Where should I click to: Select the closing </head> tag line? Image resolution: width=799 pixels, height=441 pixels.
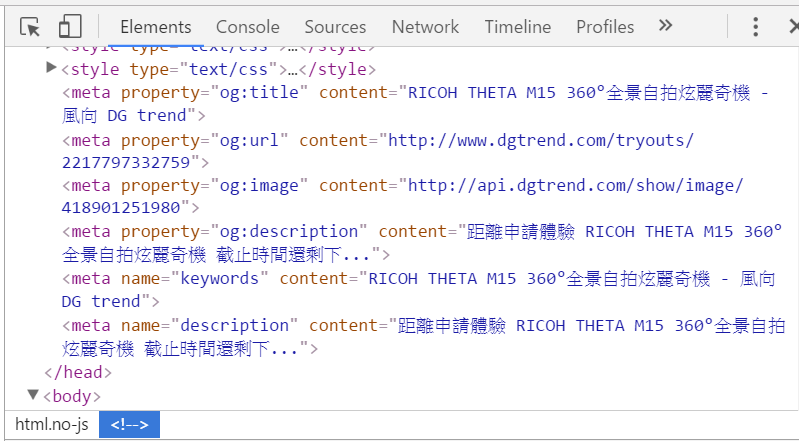(x=78, y=372)
